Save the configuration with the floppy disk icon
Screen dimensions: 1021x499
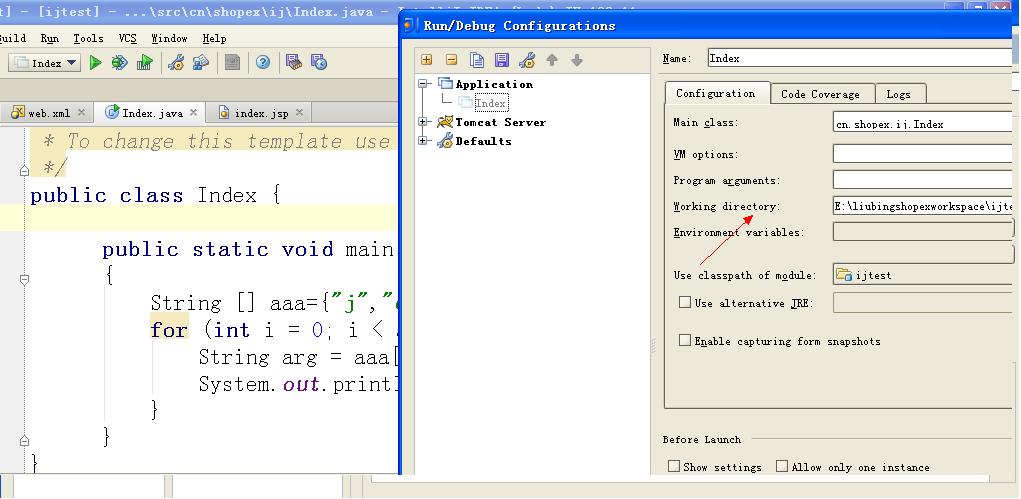(x=502, y=60)
